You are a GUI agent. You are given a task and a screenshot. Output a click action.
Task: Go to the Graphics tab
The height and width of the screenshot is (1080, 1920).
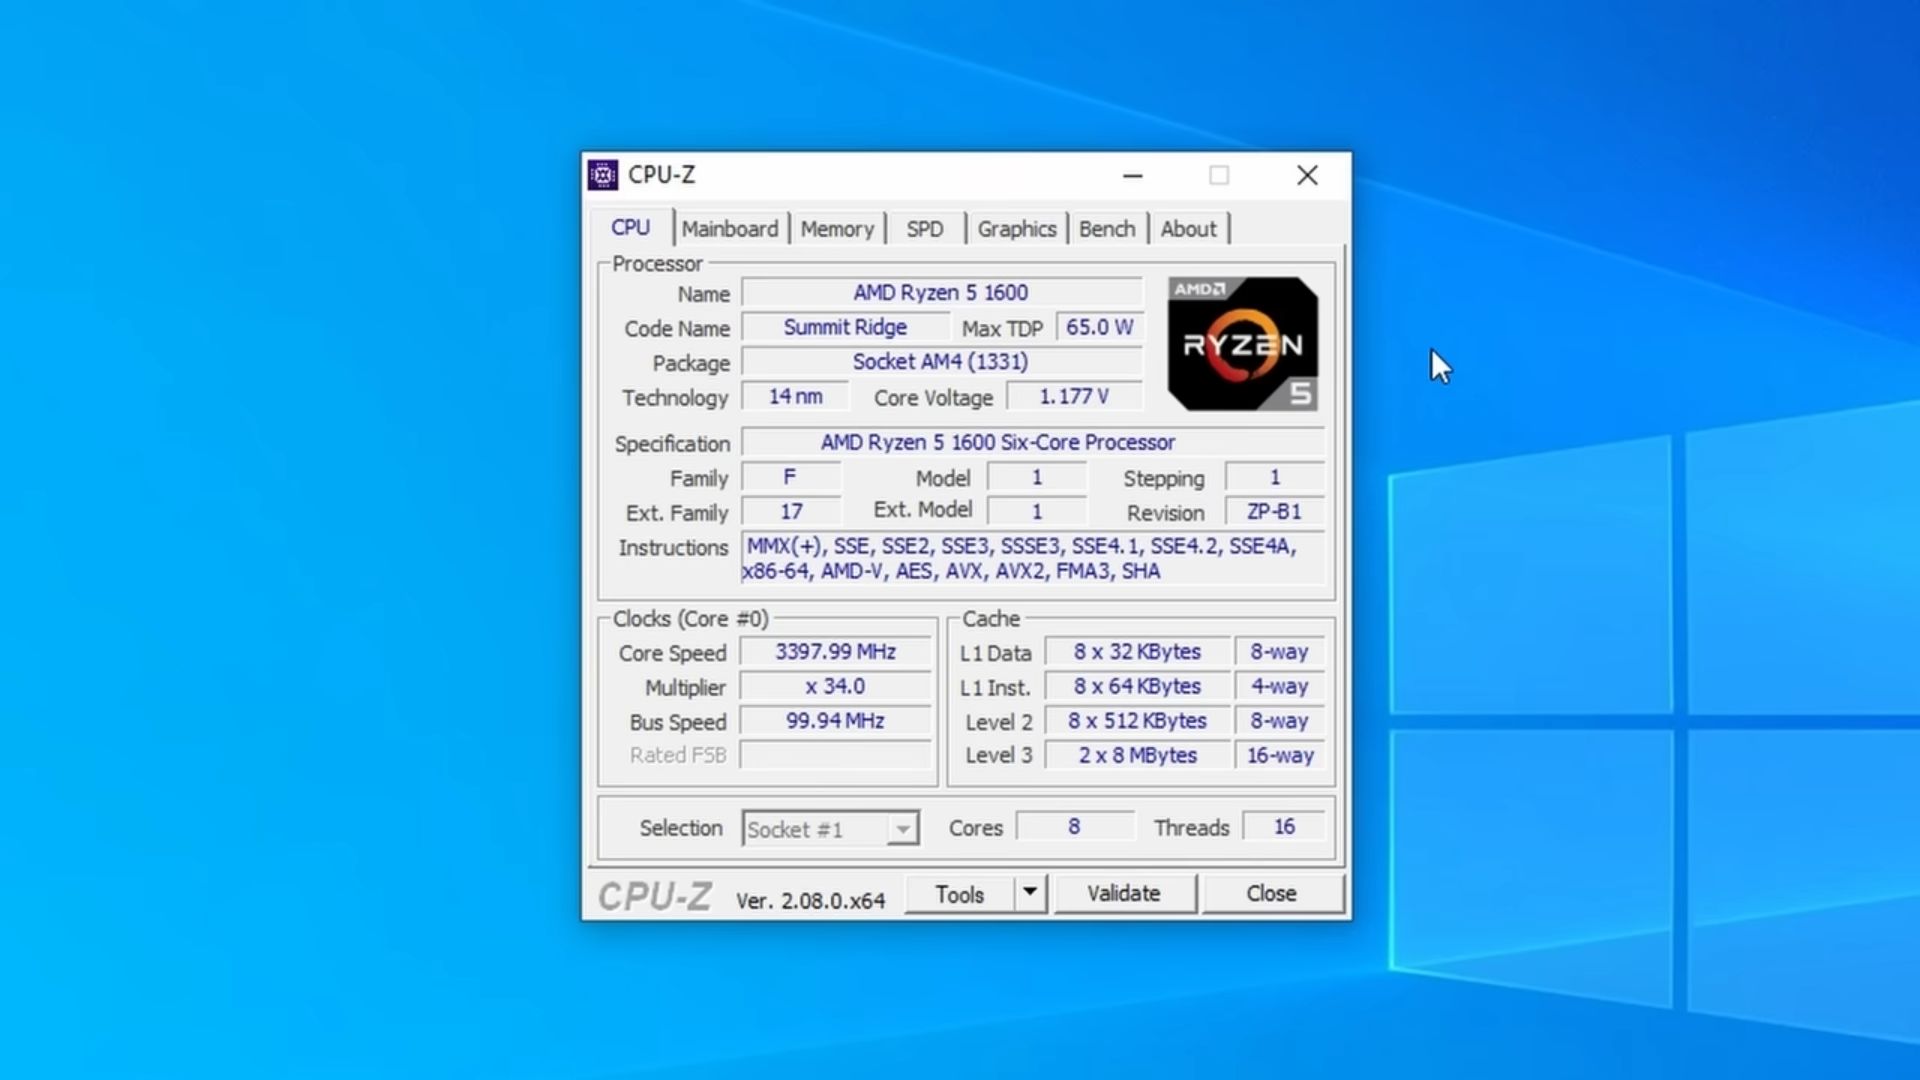[x=1017, y=229]
